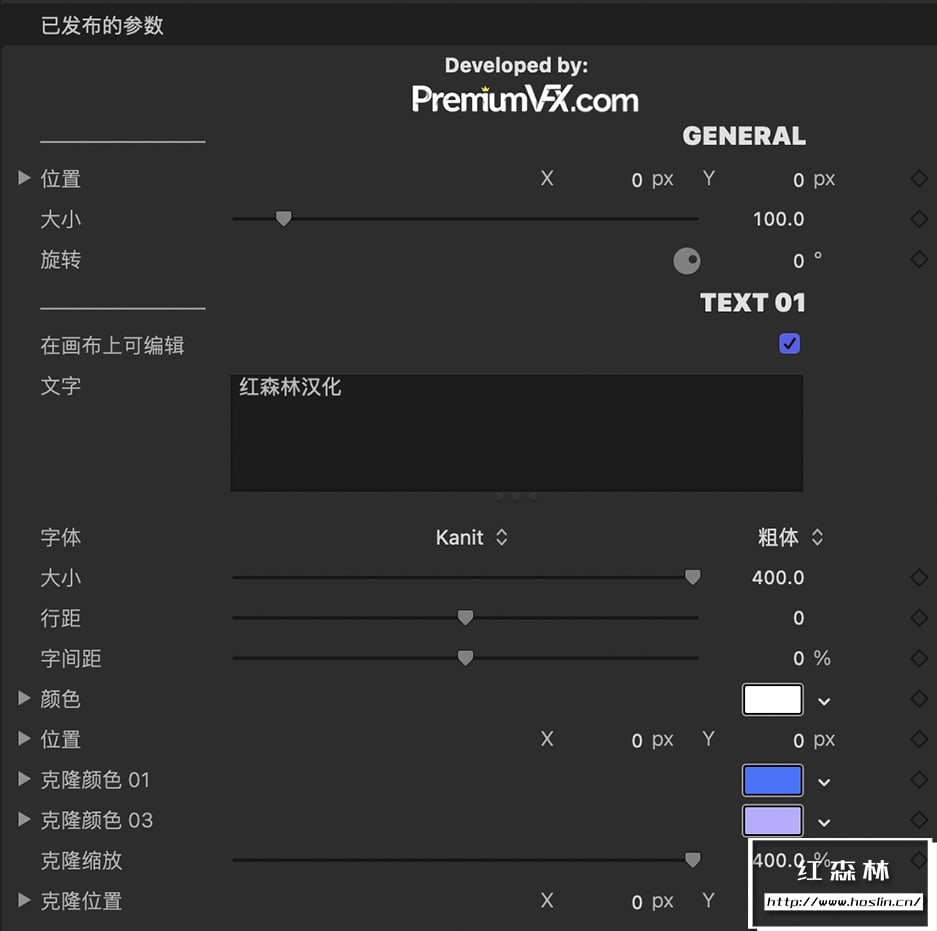The image size is (937, 931).
Task: Click the text 大小 400.0 slider handle
Action: [693, 577]
